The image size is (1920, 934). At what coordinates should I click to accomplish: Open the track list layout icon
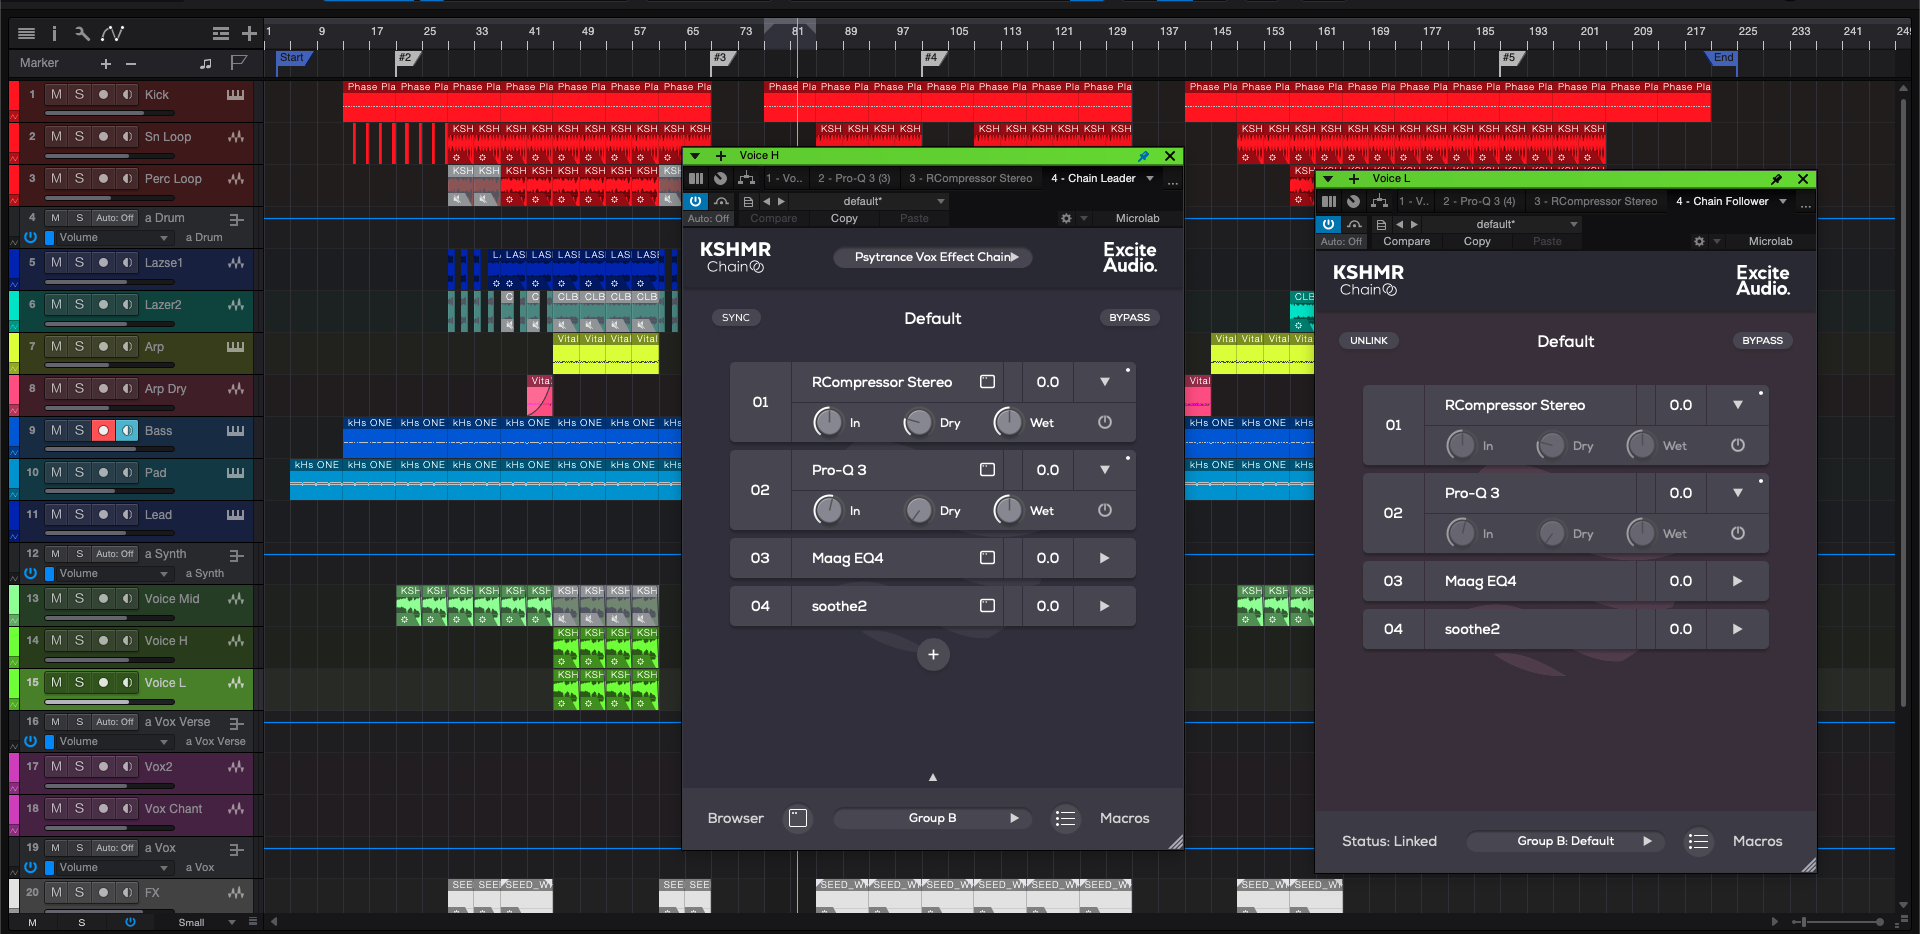tap(221, 34)
